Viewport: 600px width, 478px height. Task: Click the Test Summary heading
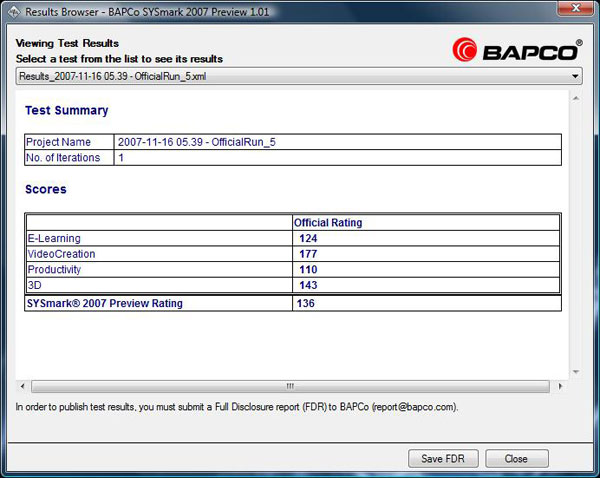coord(67,110)
